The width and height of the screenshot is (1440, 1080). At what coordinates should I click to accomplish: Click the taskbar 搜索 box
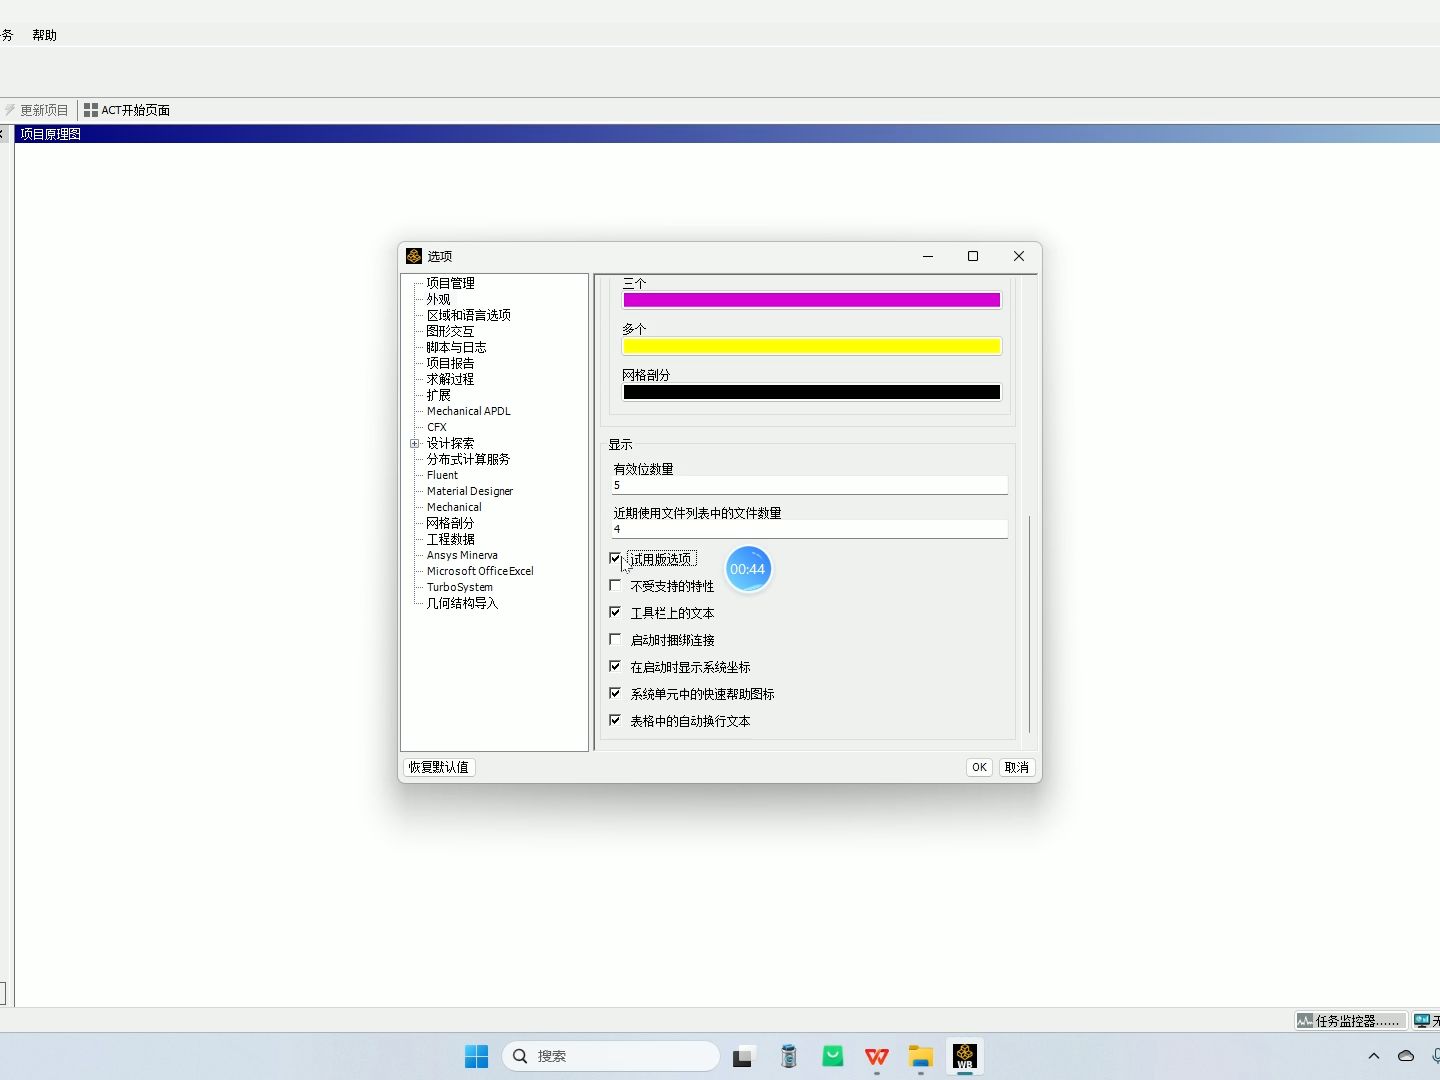611,1056
